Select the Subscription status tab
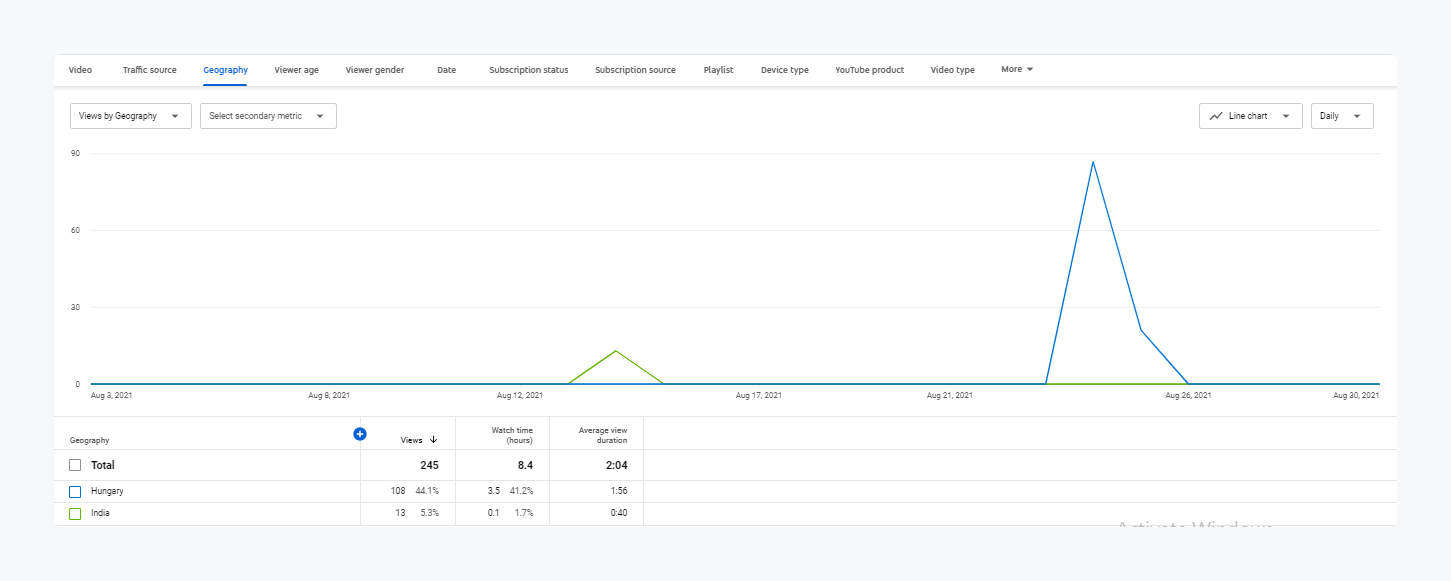The height and width of the screenshot is (581, 1451). [528, 70]
